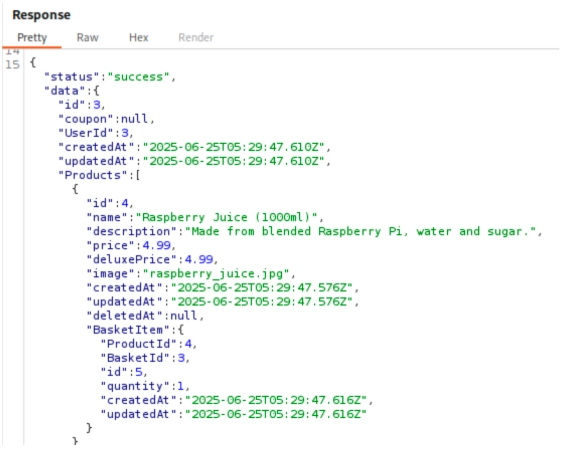Click the "BasketId" value 3
Viewport: 581px width, 464px height.
(181, 358)
